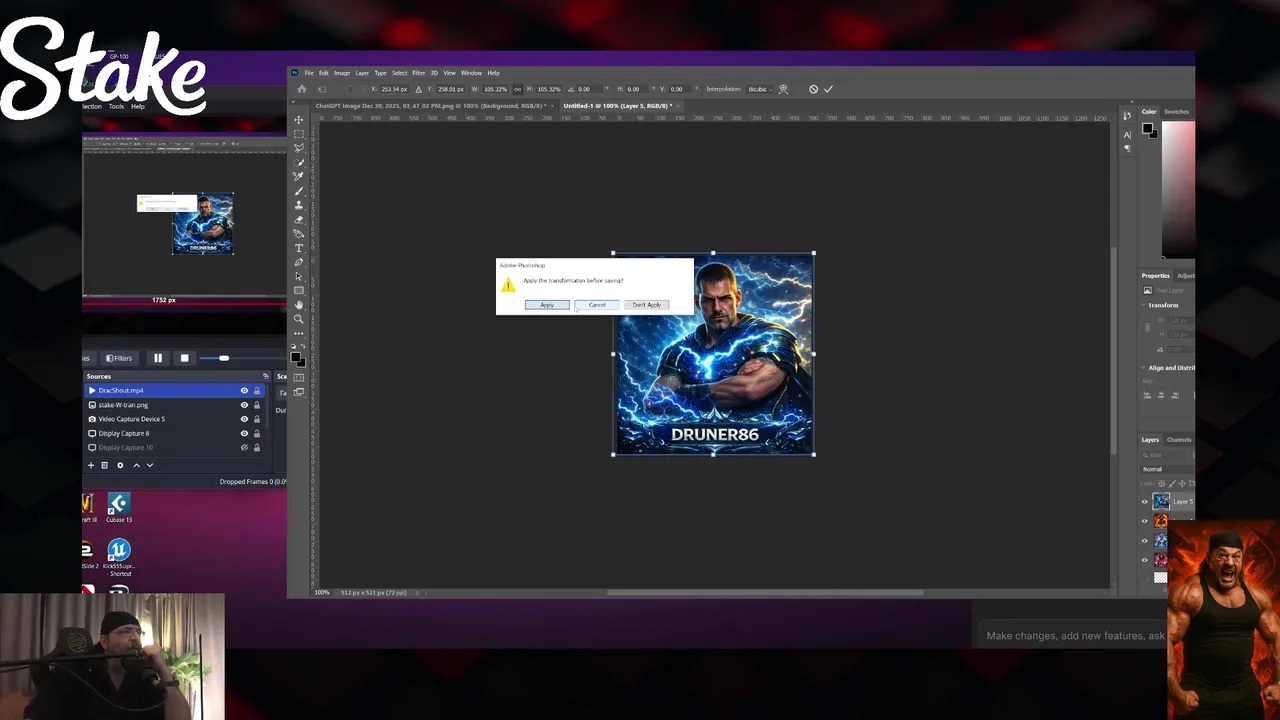This screenshot has height=720, width=1280.
Task: Switch to the Channels panel tab
Action: (1179, 440)
